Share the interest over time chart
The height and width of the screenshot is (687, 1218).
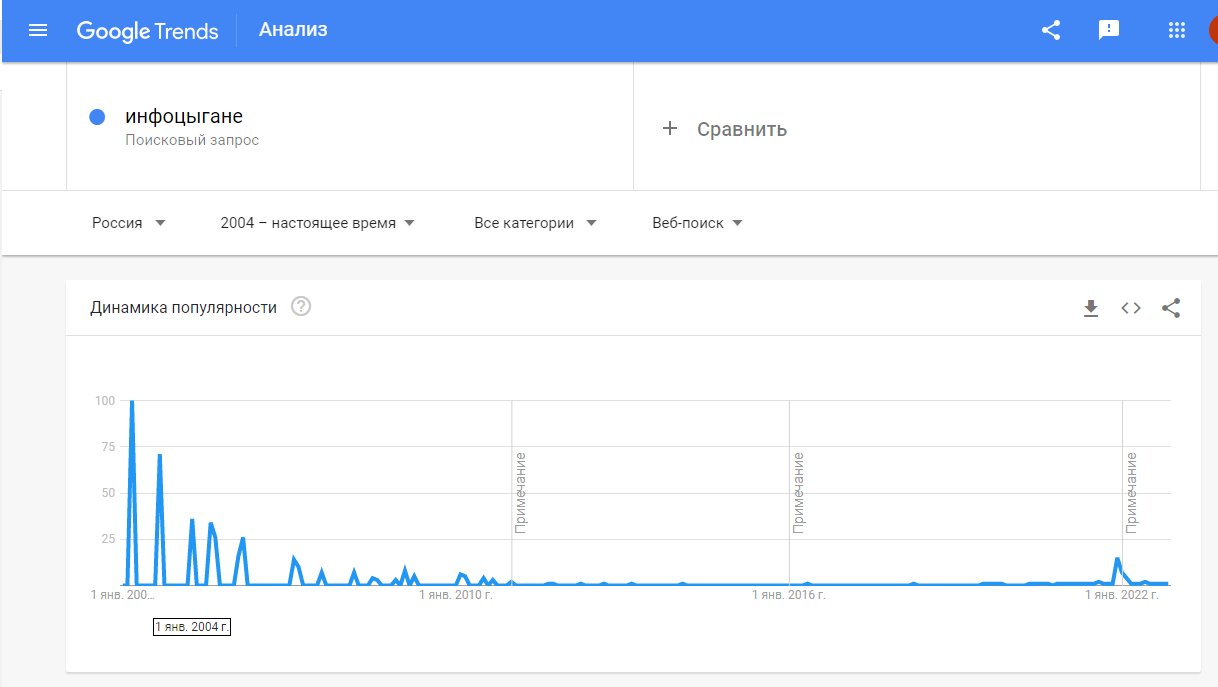[1171, 308]
